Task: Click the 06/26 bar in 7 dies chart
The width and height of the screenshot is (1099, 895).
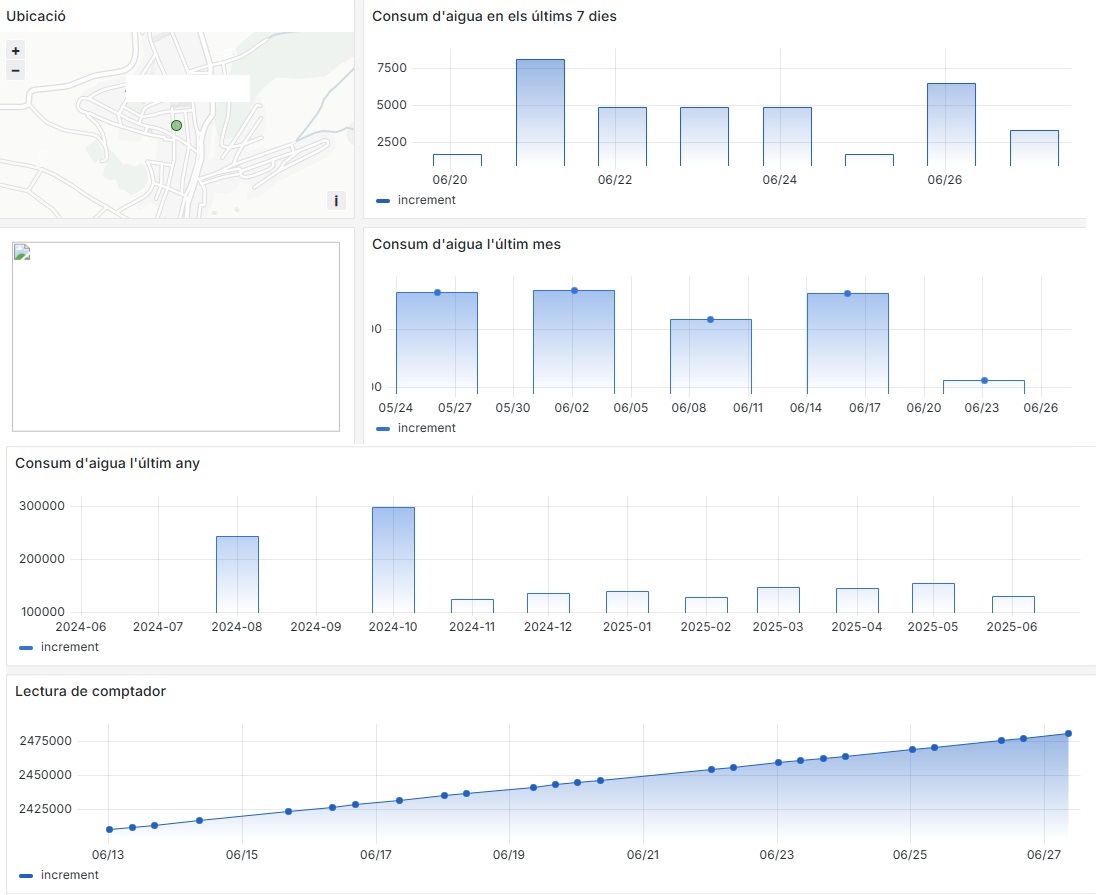Action: pyautogui.click(x=951, y=124)
